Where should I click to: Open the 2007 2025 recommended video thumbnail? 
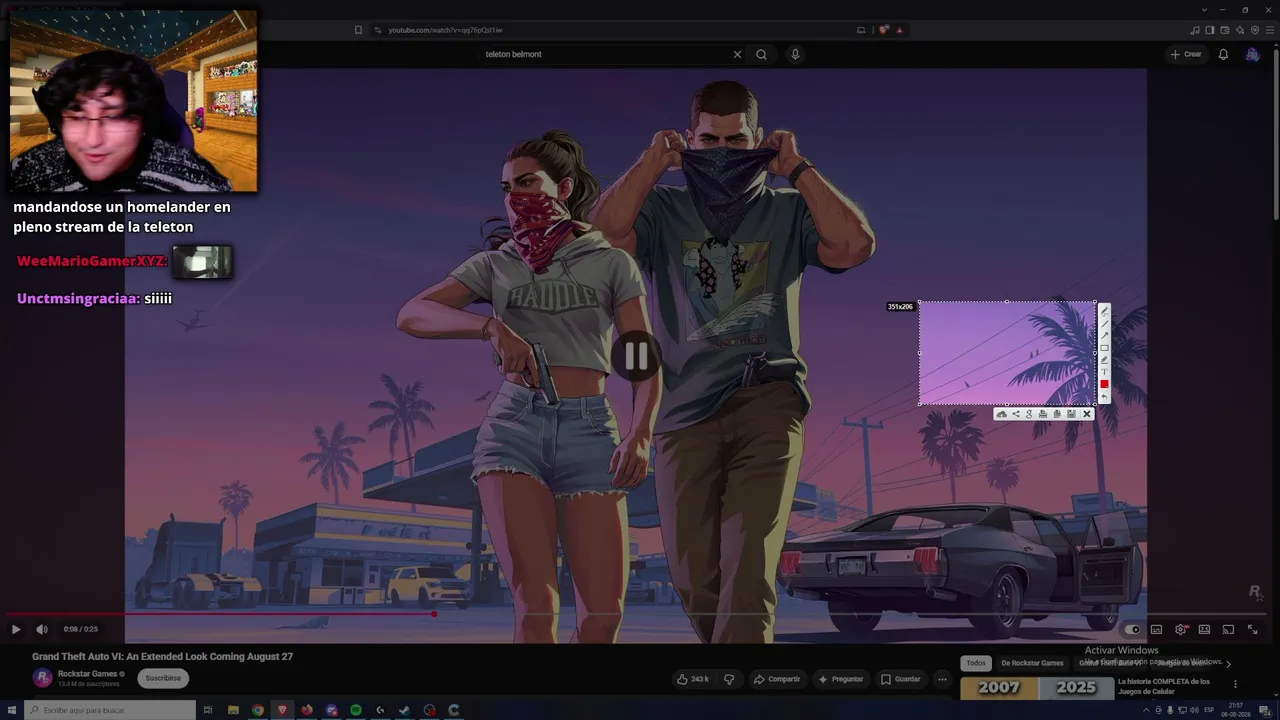click(x=1036, y=688)
